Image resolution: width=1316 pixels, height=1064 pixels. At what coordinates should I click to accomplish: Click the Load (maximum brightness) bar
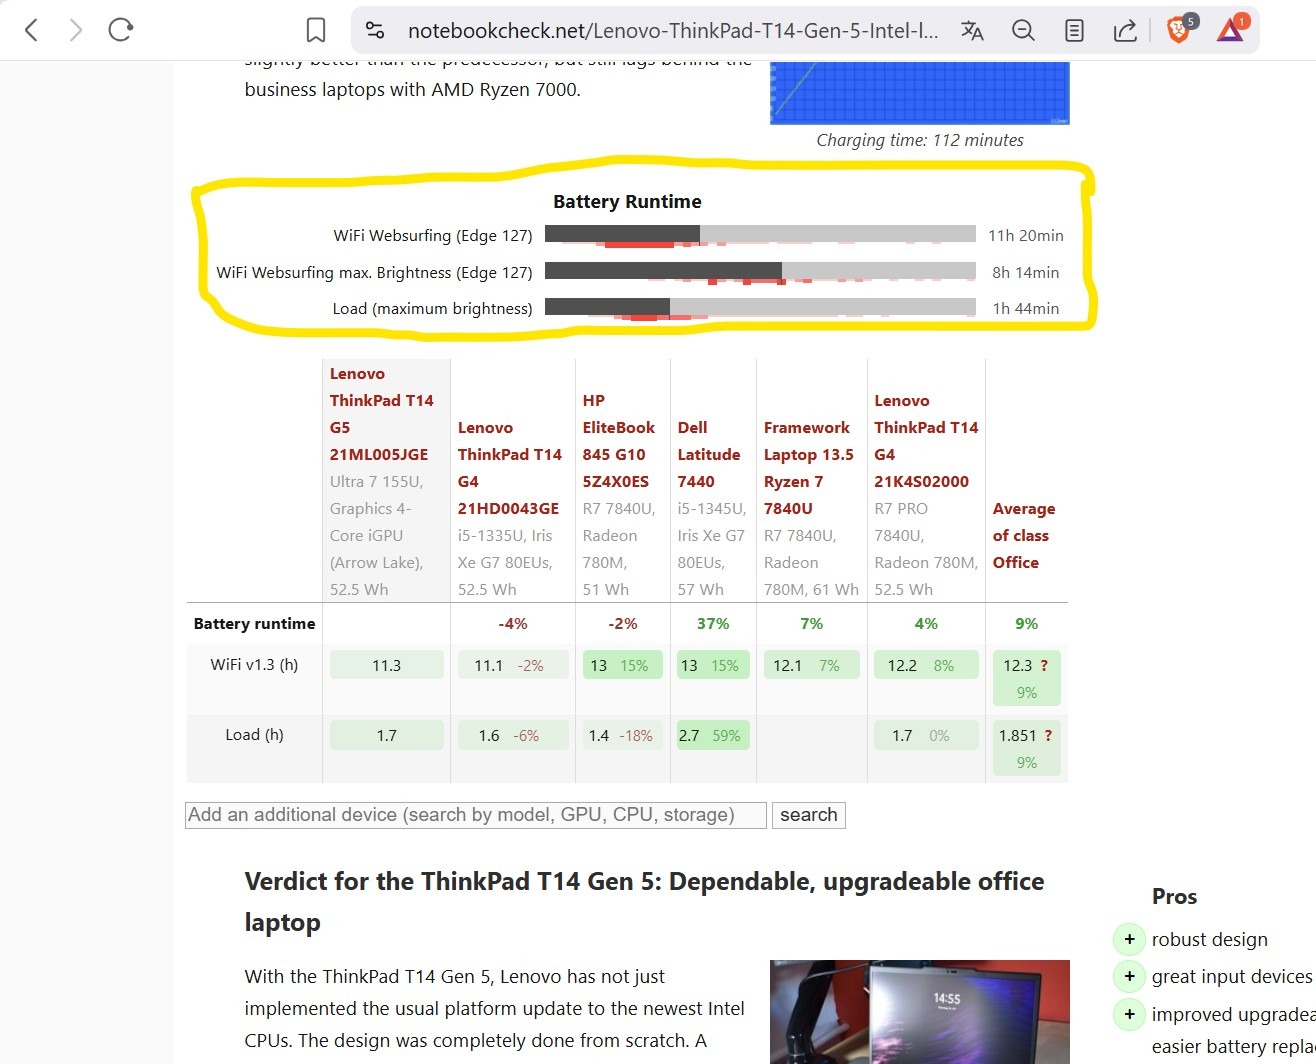760,307
